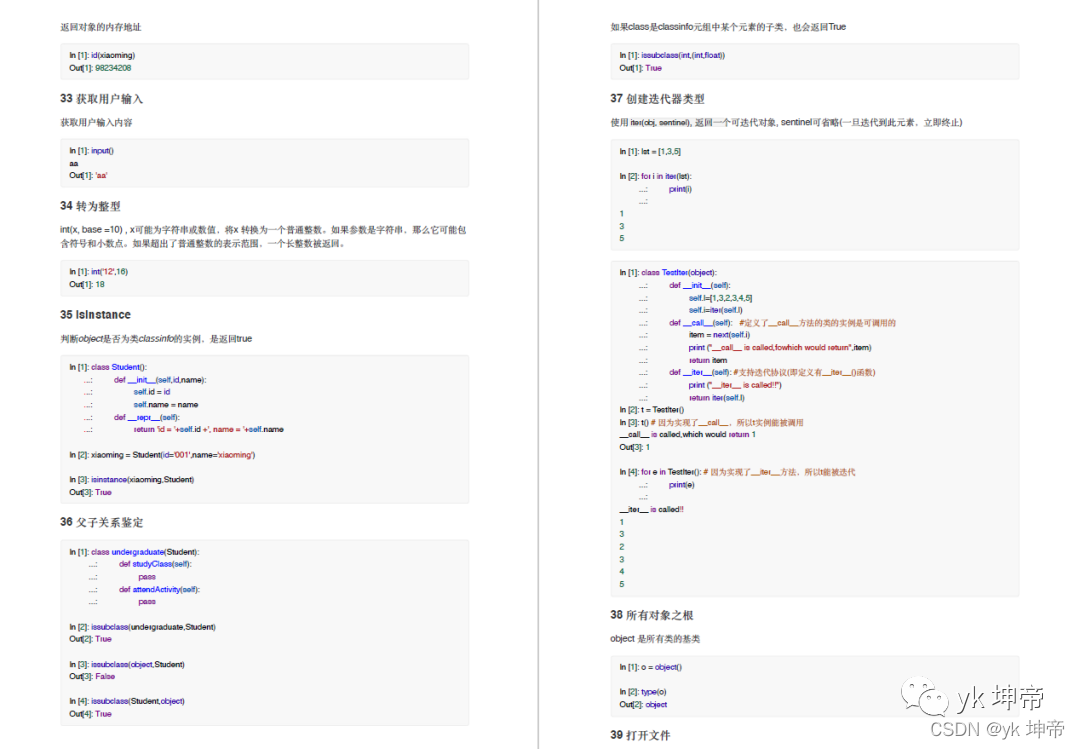Select the line "In [2]: t = TestIter()"
1080x749 pixels.
pos(652,410)
